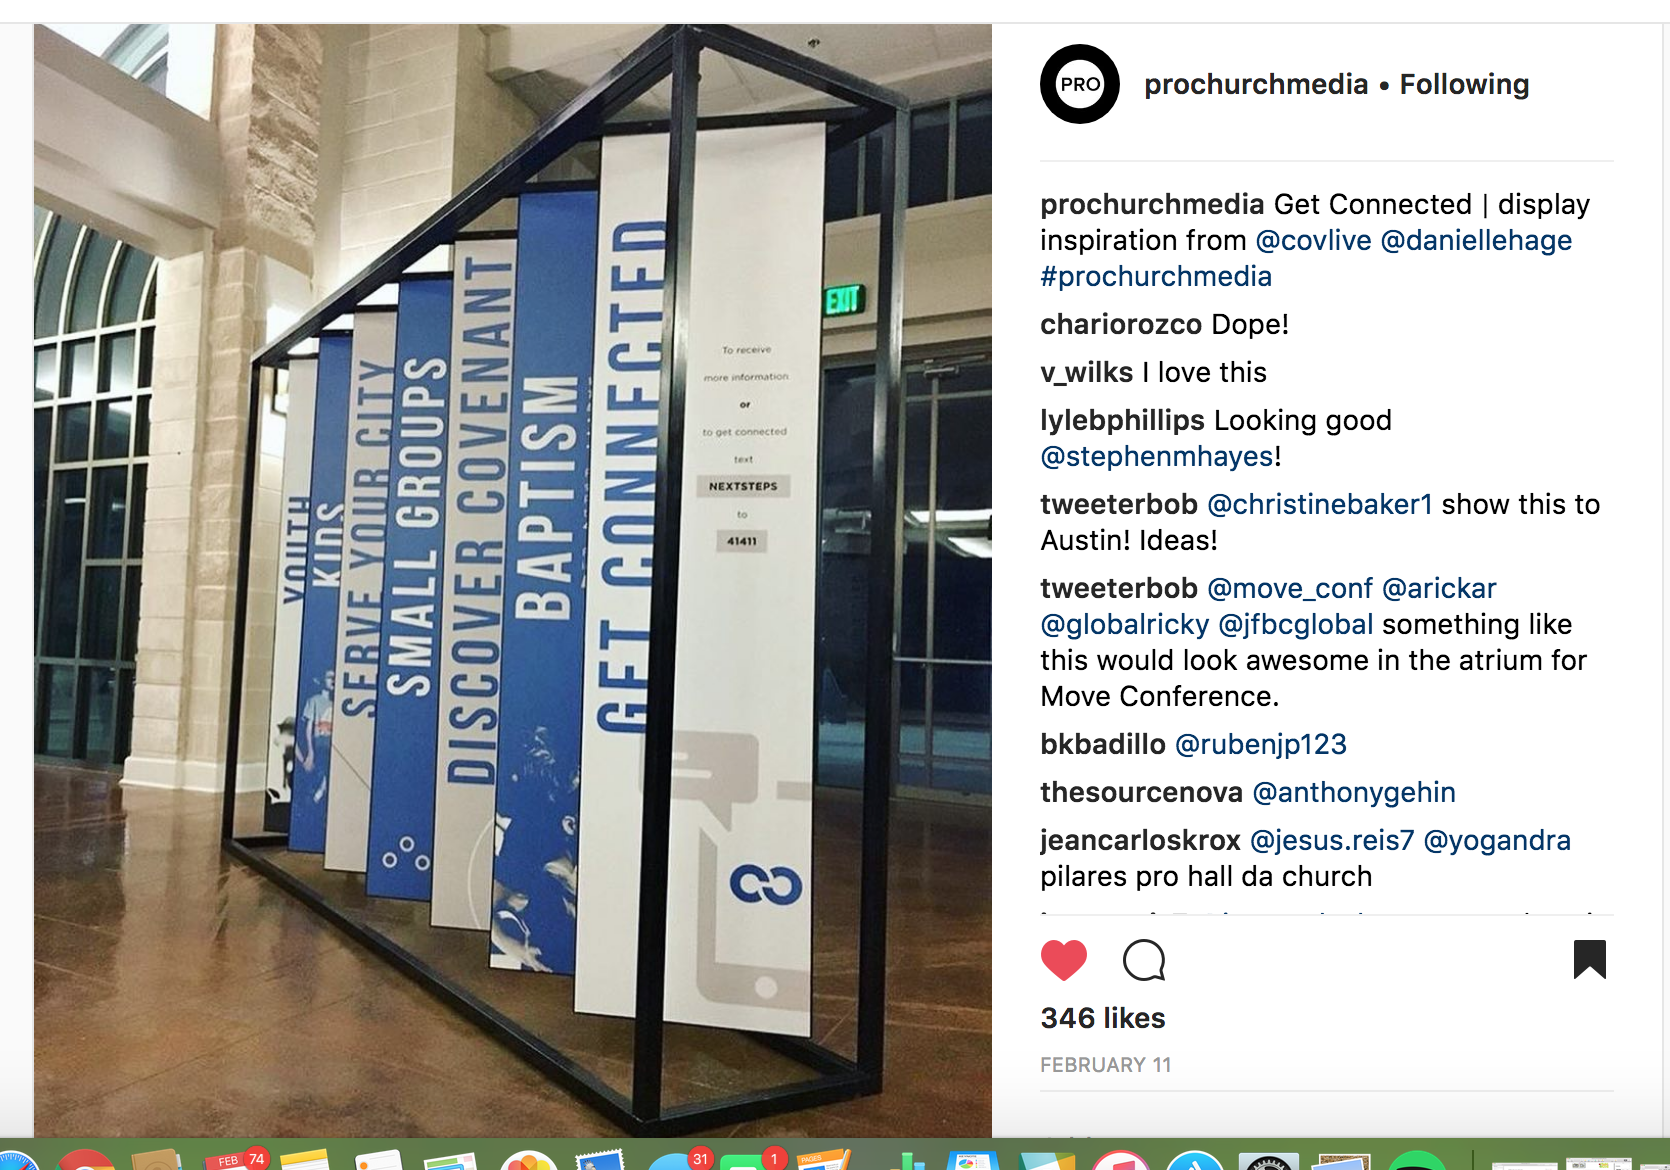The height and width of the screenshot is (1170, 1670).
Task: Click the Following button
Action: 1464,84
